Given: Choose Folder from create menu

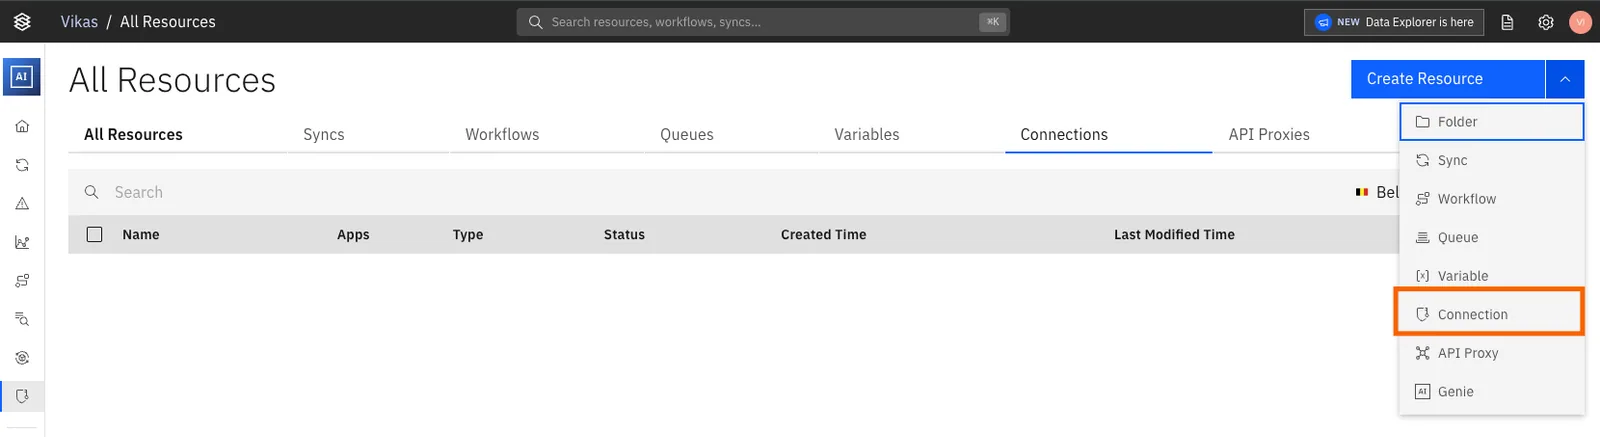Looking at the screenshot, I should pos(1491,122).
